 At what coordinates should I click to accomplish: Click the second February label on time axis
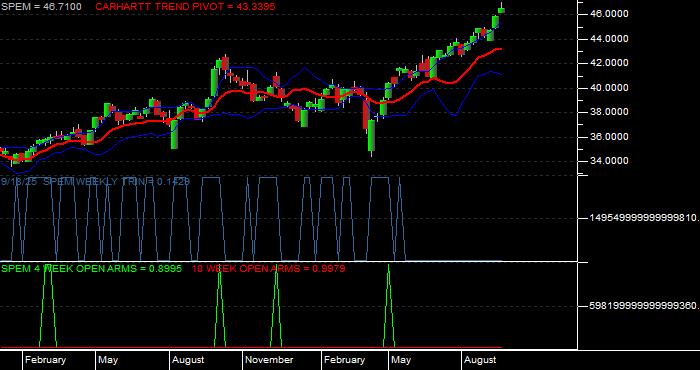point(344,360)
